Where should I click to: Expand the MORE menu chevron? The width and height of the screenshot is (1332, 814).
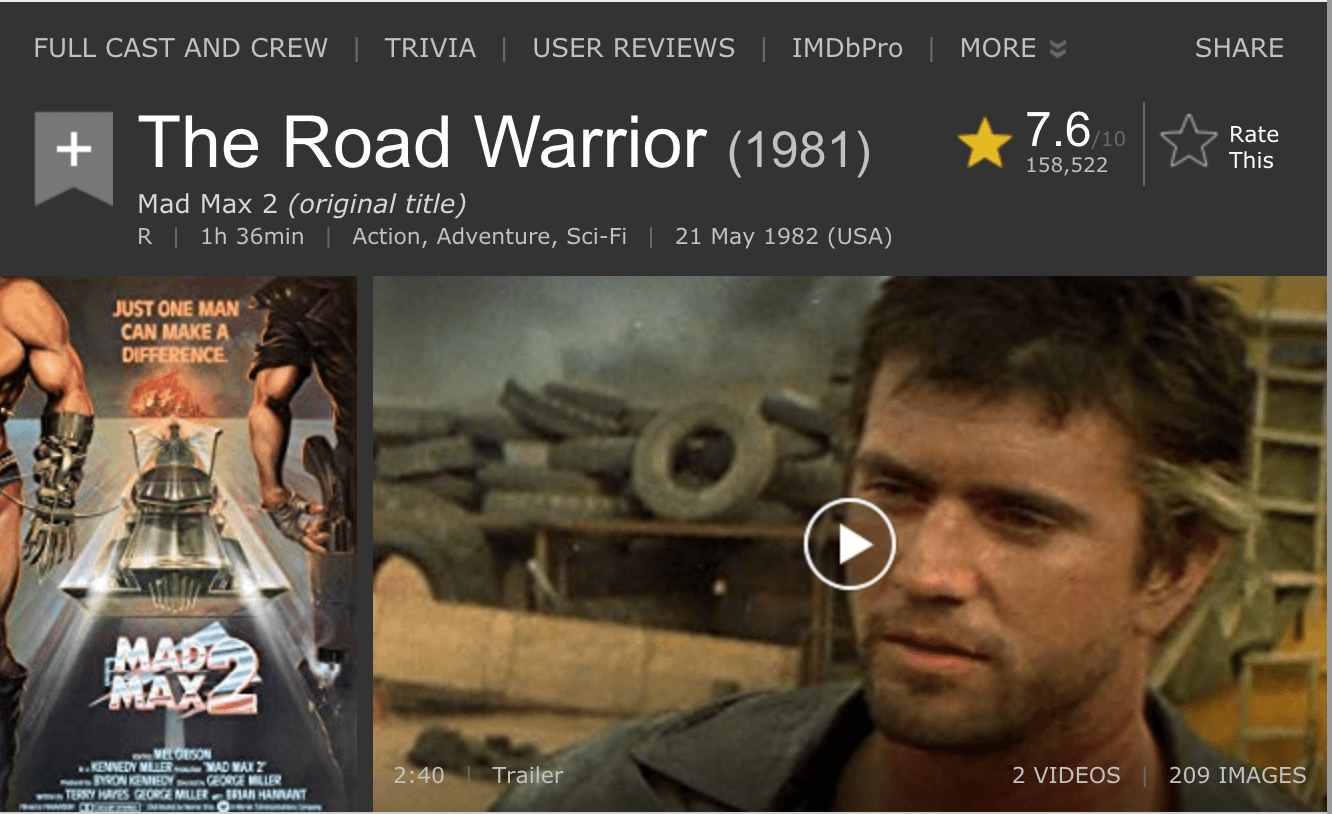[1057, 49]
